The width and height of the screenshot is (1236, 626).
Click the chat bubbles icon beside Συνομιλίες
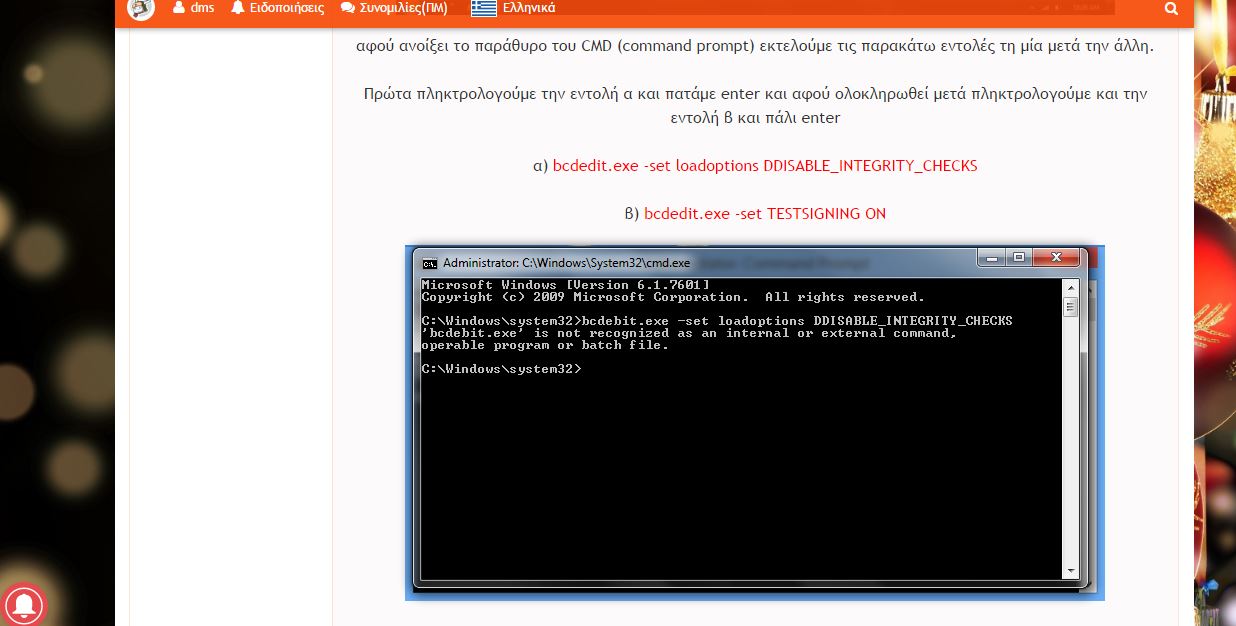coord(348,8)
